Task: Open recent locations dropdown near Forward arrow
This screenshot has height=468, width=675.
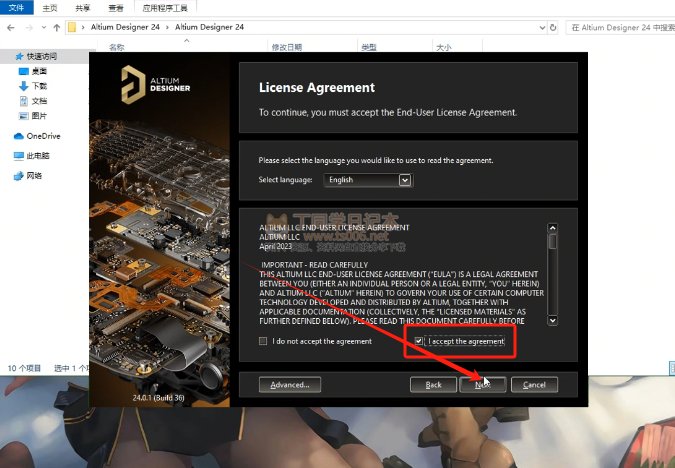Action: click(x=44, y=28)
